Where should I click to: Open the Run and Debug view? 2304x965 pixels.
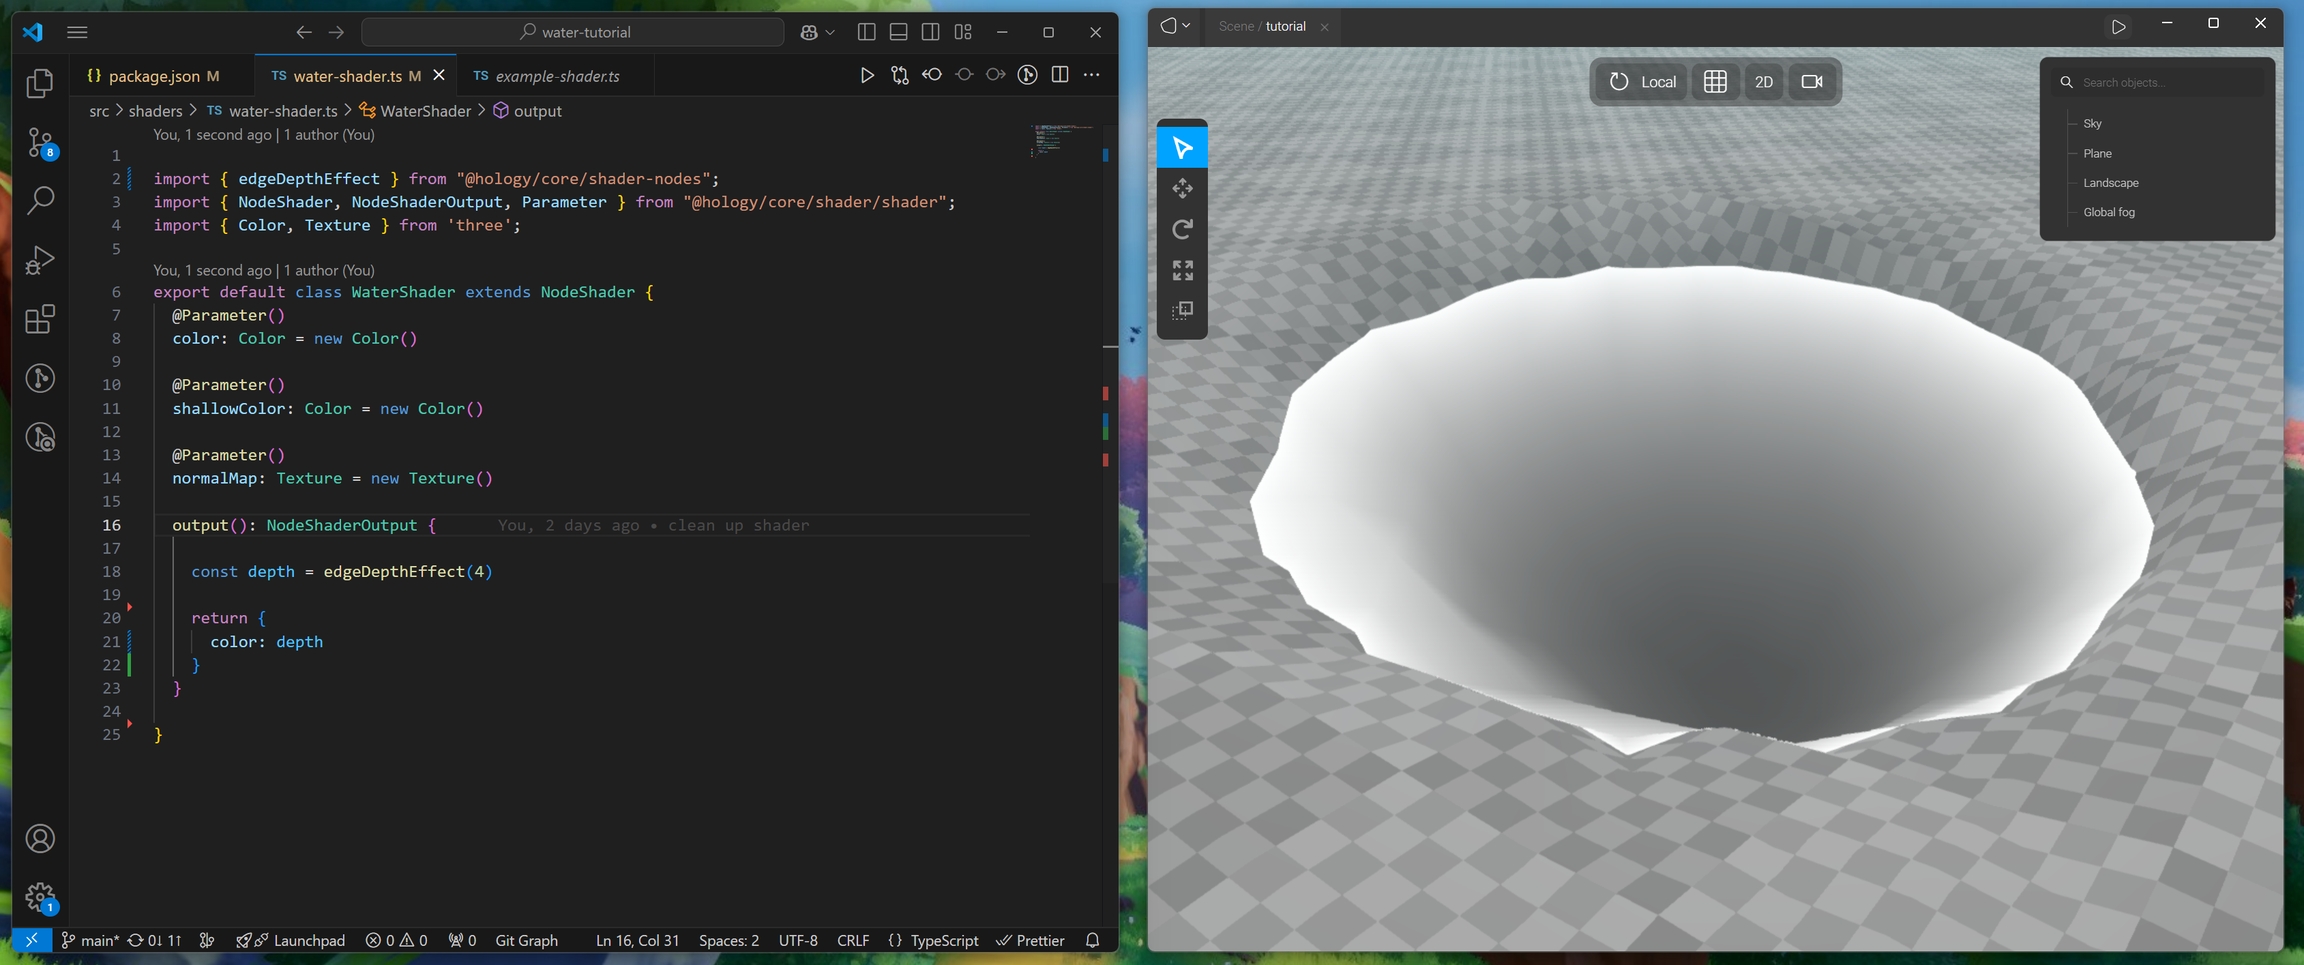(40, 260)
